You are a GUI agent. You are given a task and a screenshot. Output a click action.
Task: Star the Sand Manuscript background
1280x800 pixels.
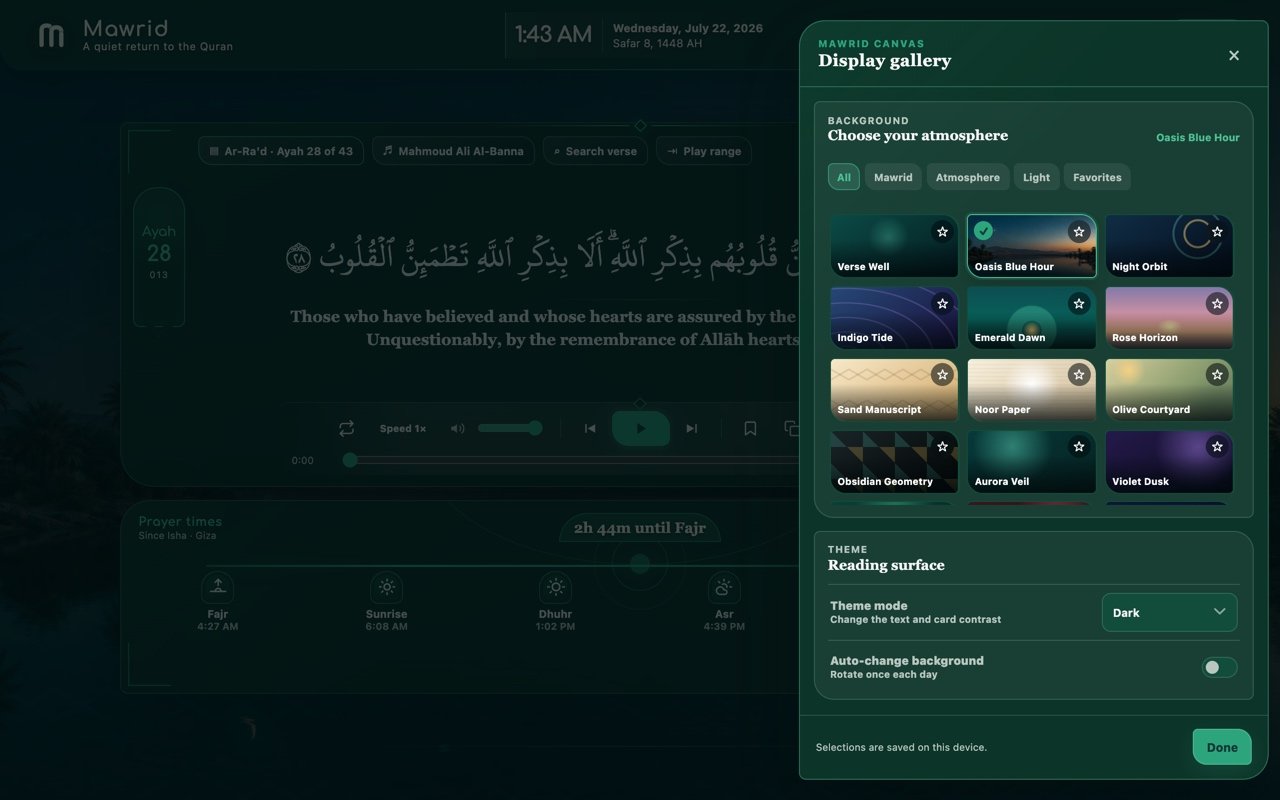942,375
